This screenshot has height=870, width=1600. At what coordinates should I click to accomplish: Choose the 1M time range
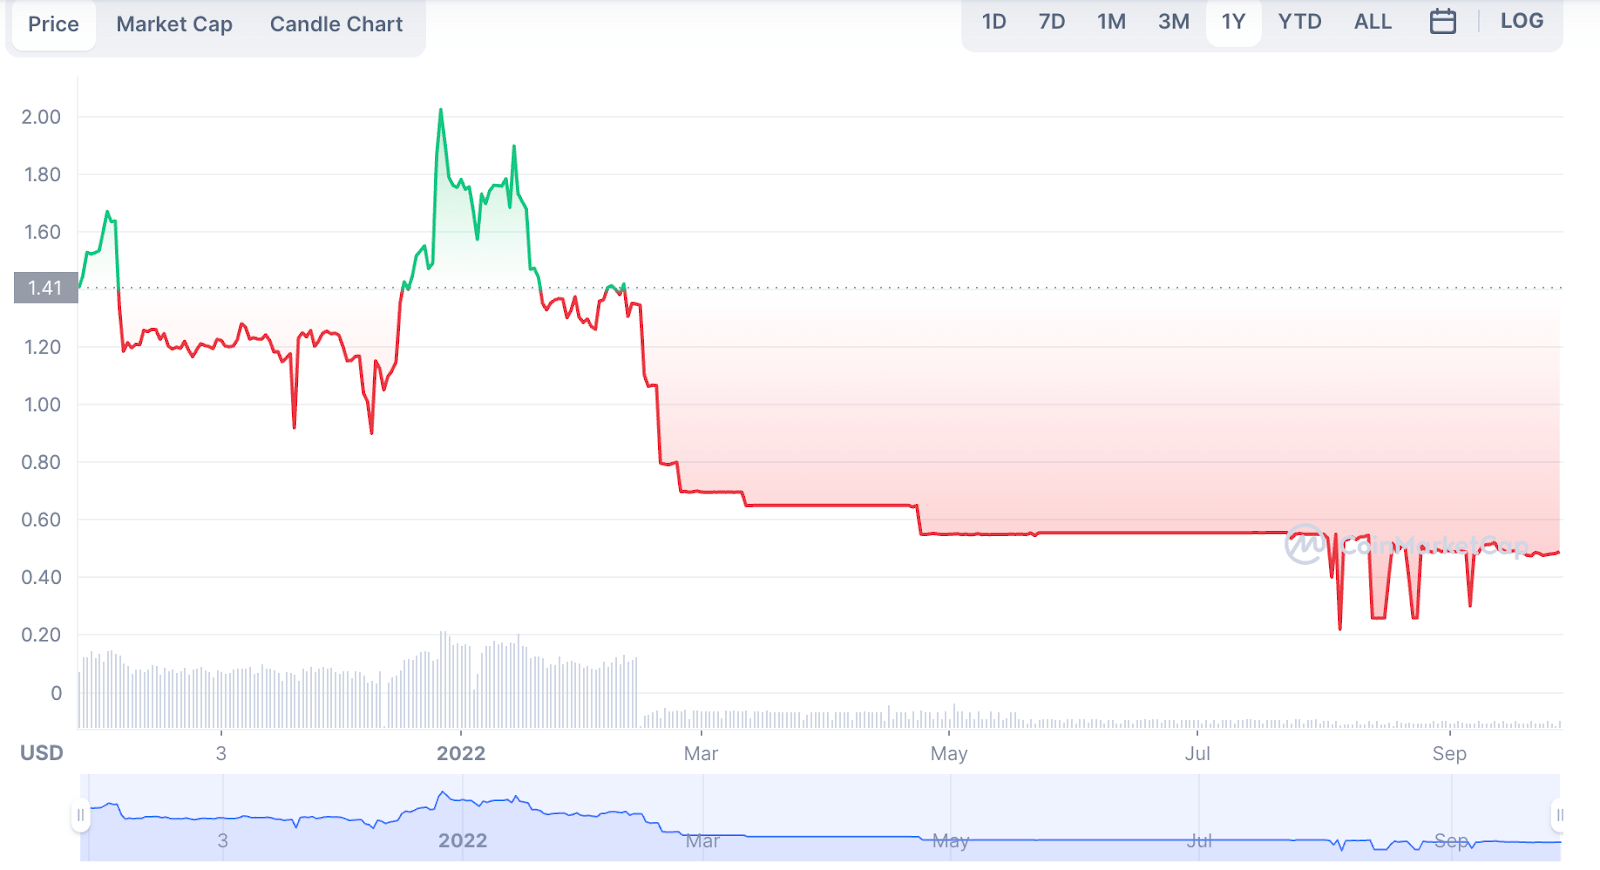click(x=1111, y=21)
